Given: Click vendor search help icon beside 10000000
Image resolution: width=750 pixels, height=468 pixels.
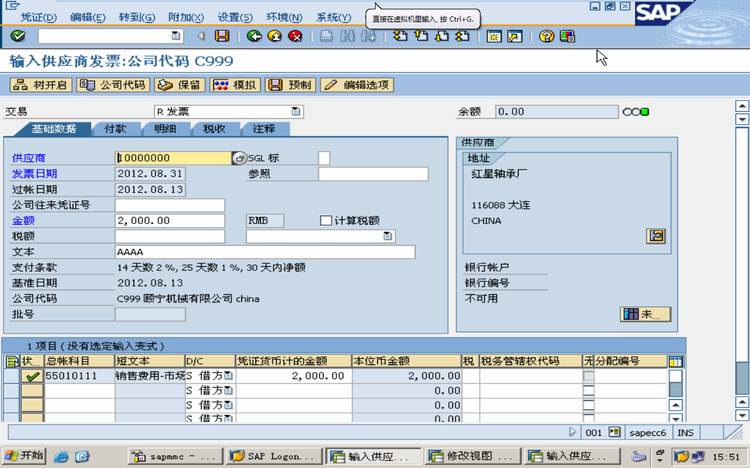Looking at the screenshot, I should point(239,158).
